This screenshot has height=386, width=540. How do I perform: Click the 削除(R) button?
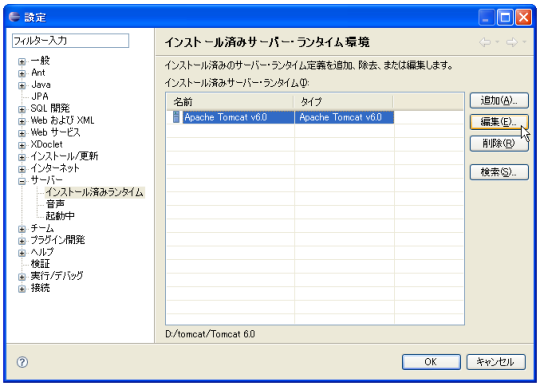(499, 143)
